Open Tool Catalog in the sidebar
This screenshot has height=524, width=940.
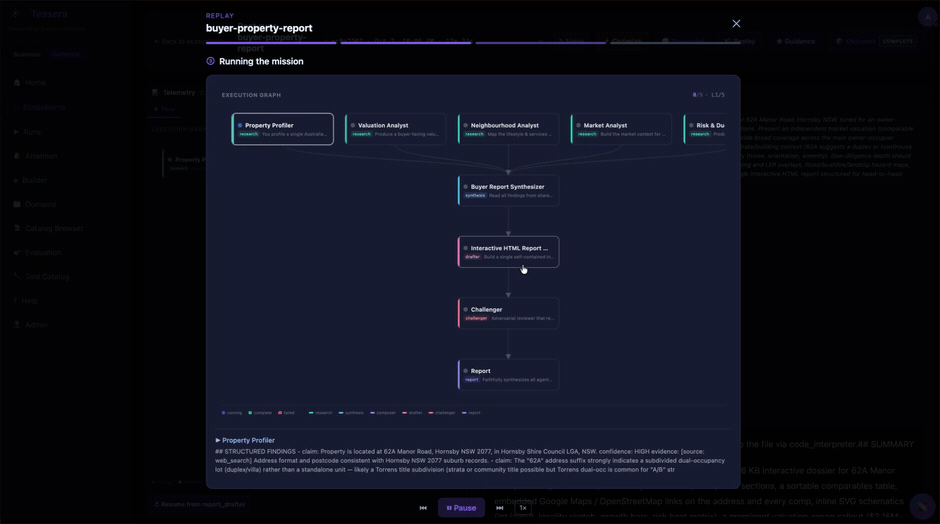point(47,276)
